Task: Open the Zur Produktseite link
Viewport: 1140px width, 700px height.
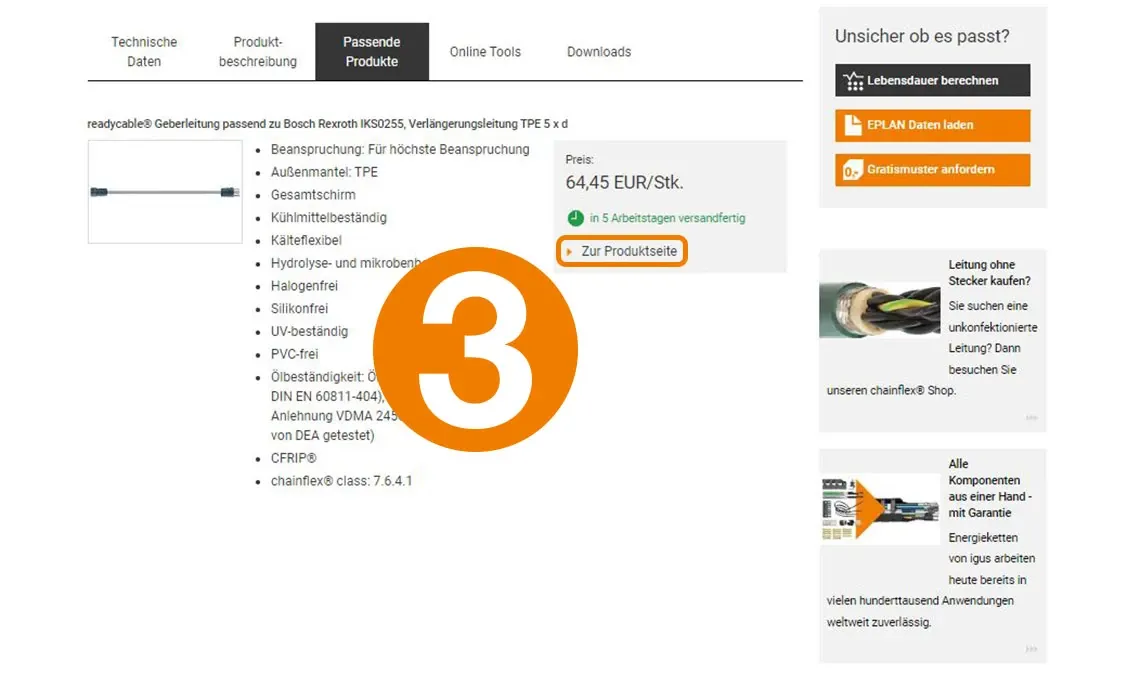Action: [x=622, y=251]
